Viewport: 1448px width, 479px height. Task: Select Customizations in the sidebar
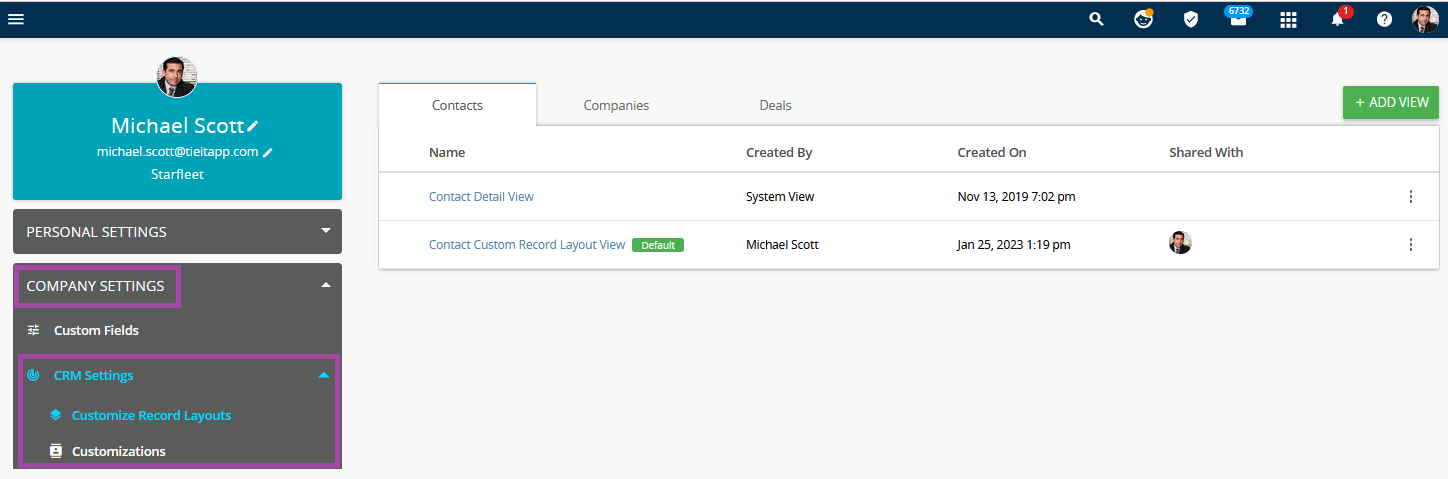tap(119, 451)
